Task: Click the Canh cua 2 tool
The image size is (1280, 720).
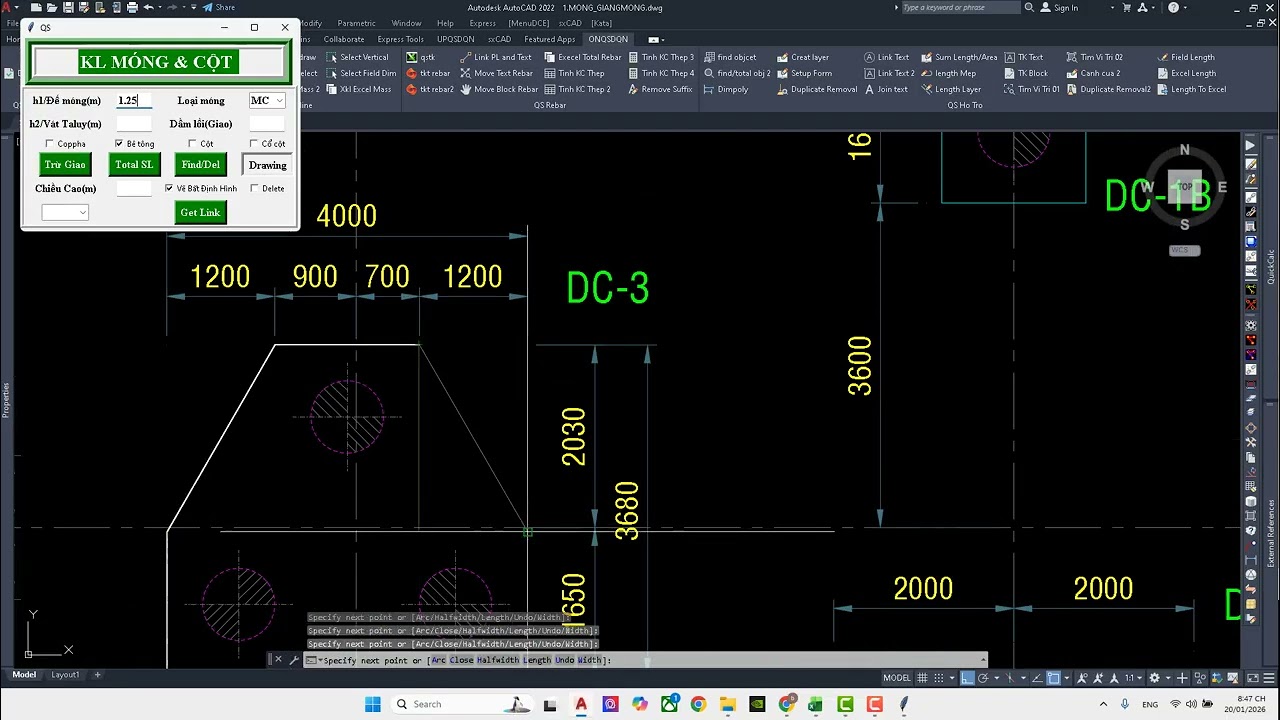Action: coord(1092,73)
